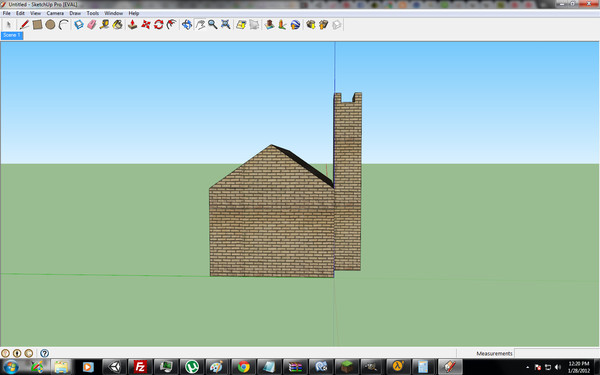Pick the Line pencil tool

(24, 25)
